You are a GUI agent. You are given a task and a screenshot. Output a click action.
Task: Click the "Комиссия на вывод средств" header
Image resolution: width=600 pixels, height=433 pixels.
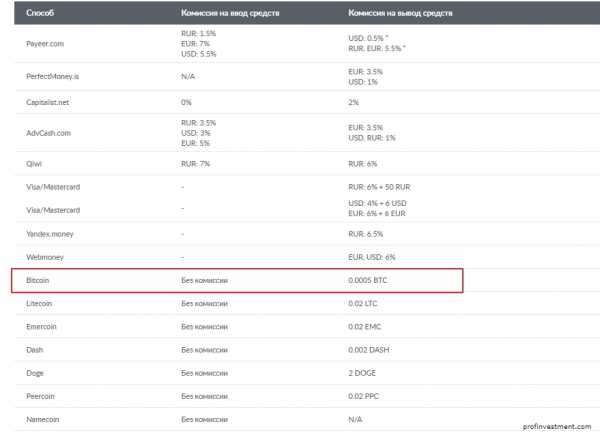(400, 13)
